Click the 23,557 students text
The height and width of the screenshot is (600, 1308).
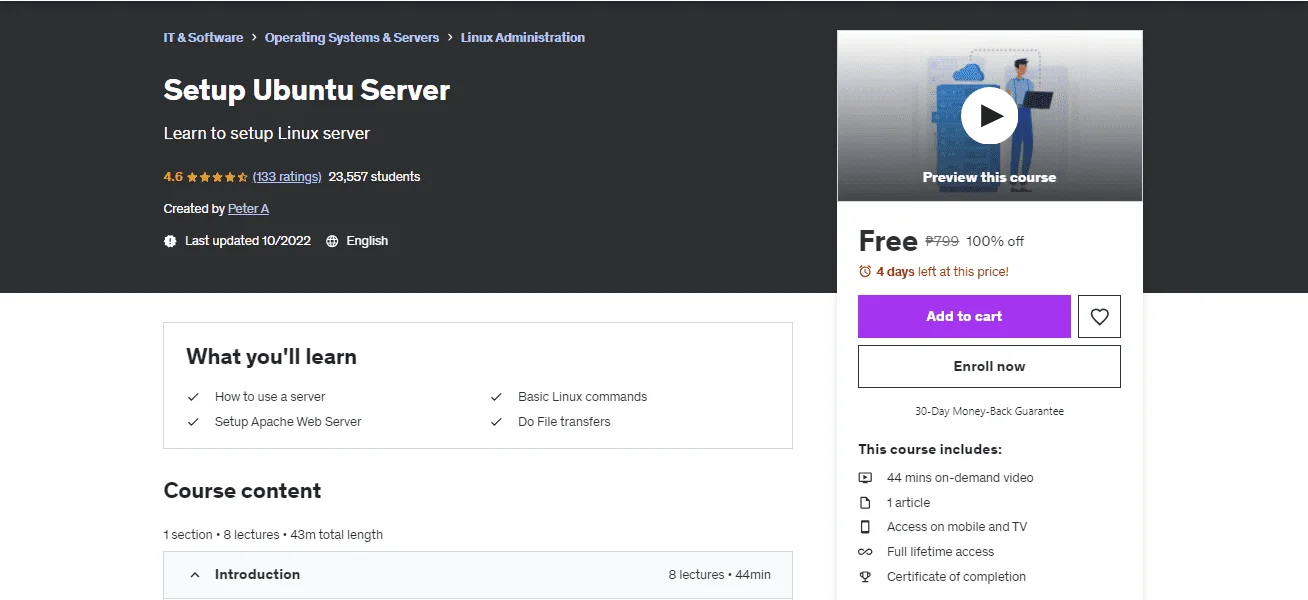(x=374, y=177)
